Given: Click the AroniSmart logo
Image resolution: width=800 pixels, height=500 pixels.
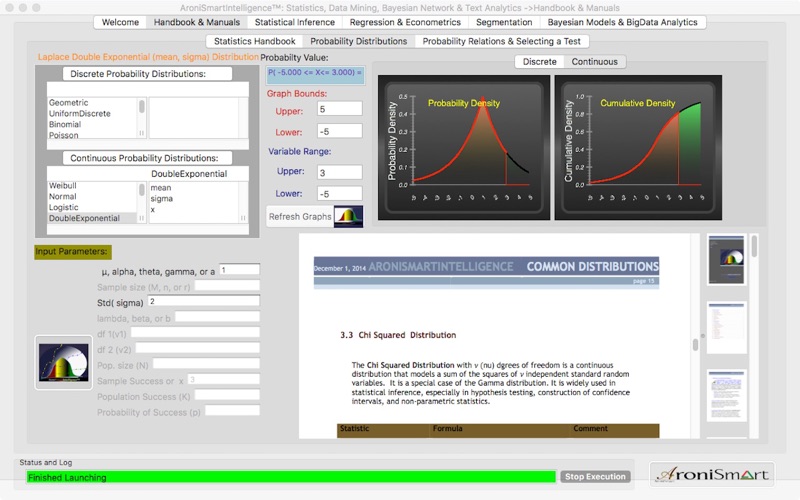Looking at the screenshot, I should pos(712,474).
